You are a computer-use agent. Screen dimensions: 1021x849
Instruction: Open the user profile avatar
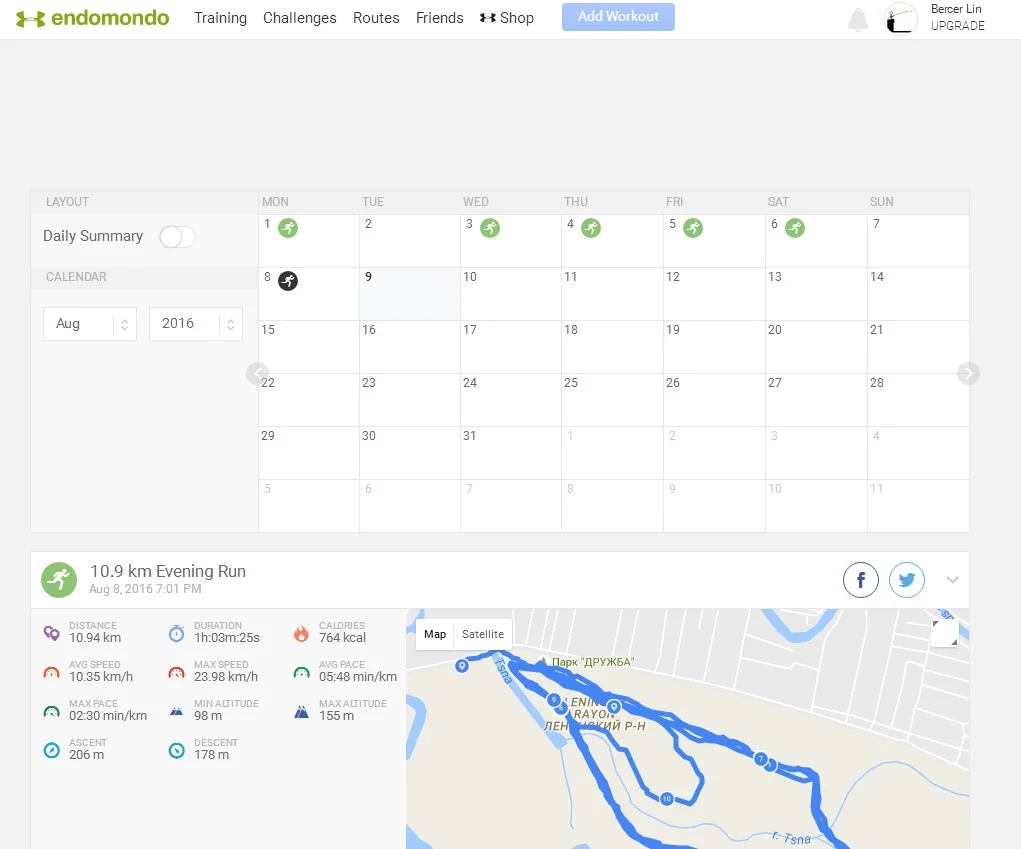(902, 18)
